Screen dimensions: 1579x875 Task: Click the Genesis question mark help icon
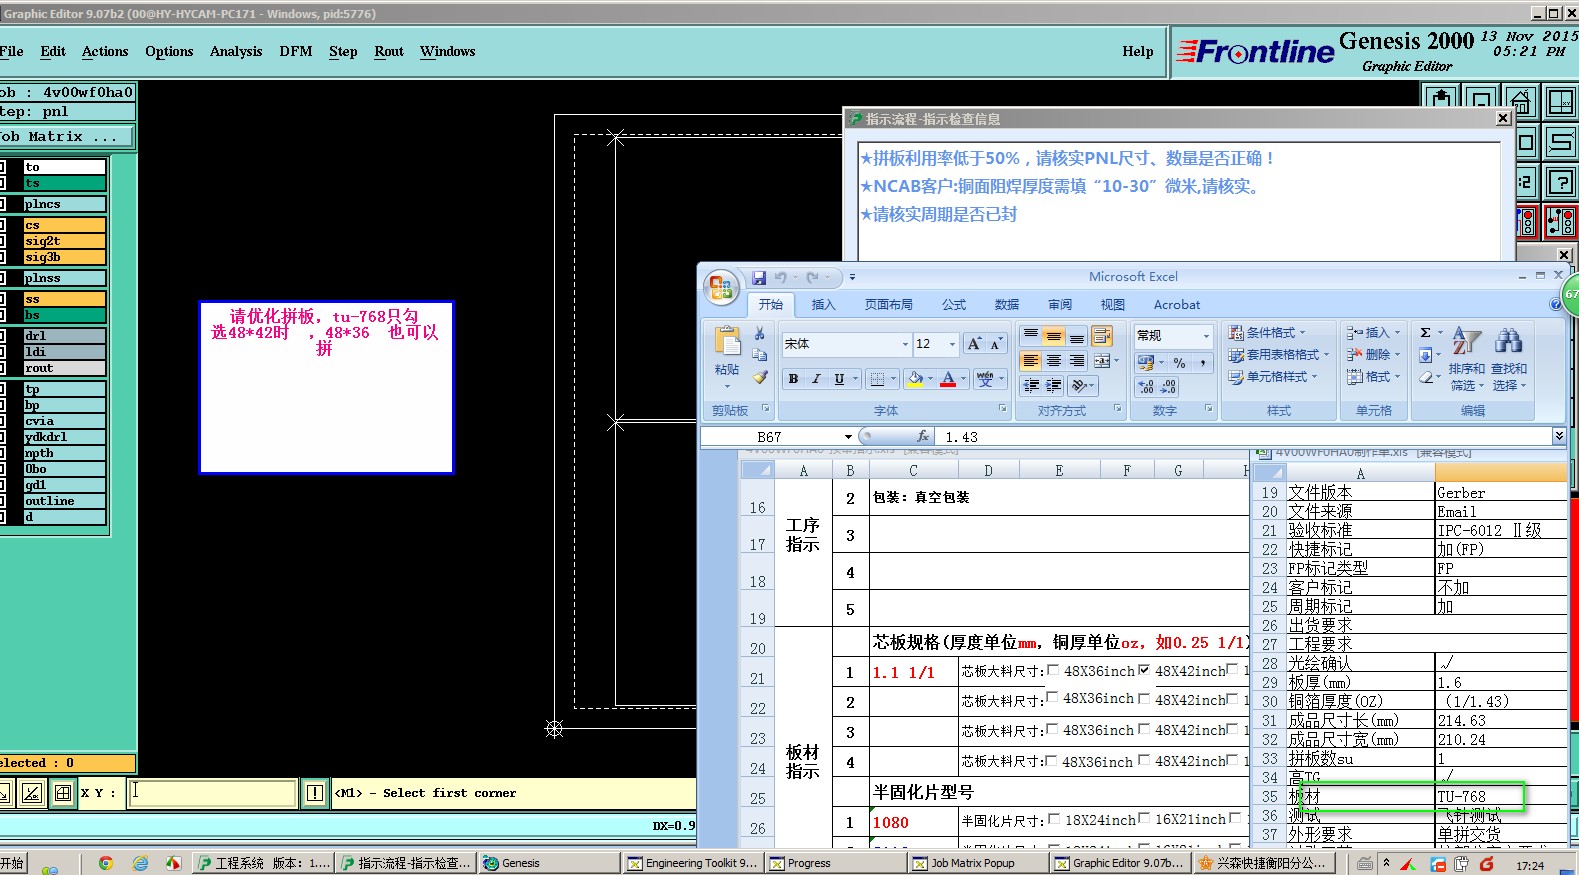[1560, 182]
